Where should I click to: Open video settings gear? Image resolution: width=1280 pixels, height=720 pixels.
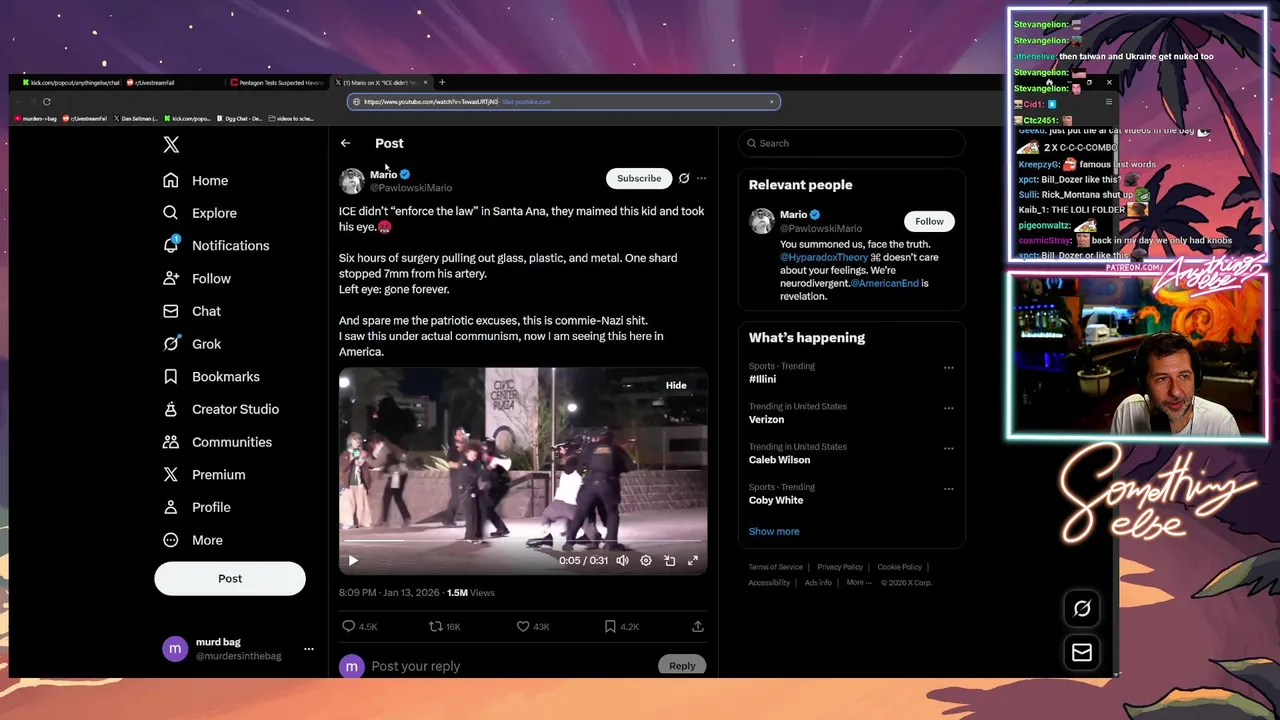pos(646,561)
